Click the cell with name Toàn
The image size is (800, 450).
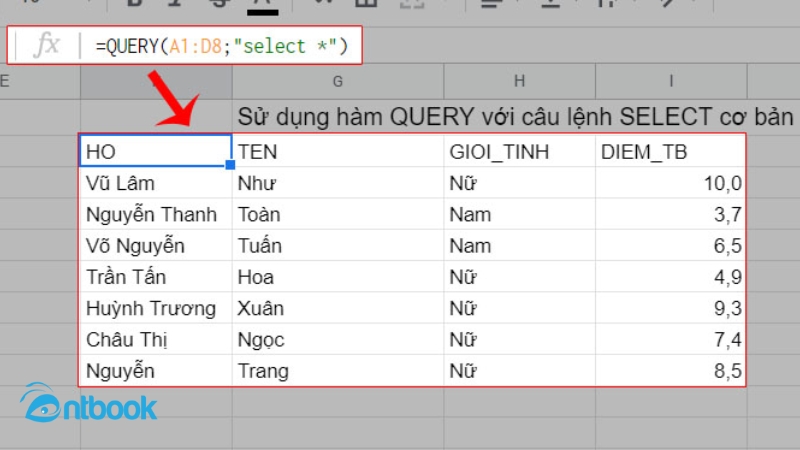(x=338, y=214)
